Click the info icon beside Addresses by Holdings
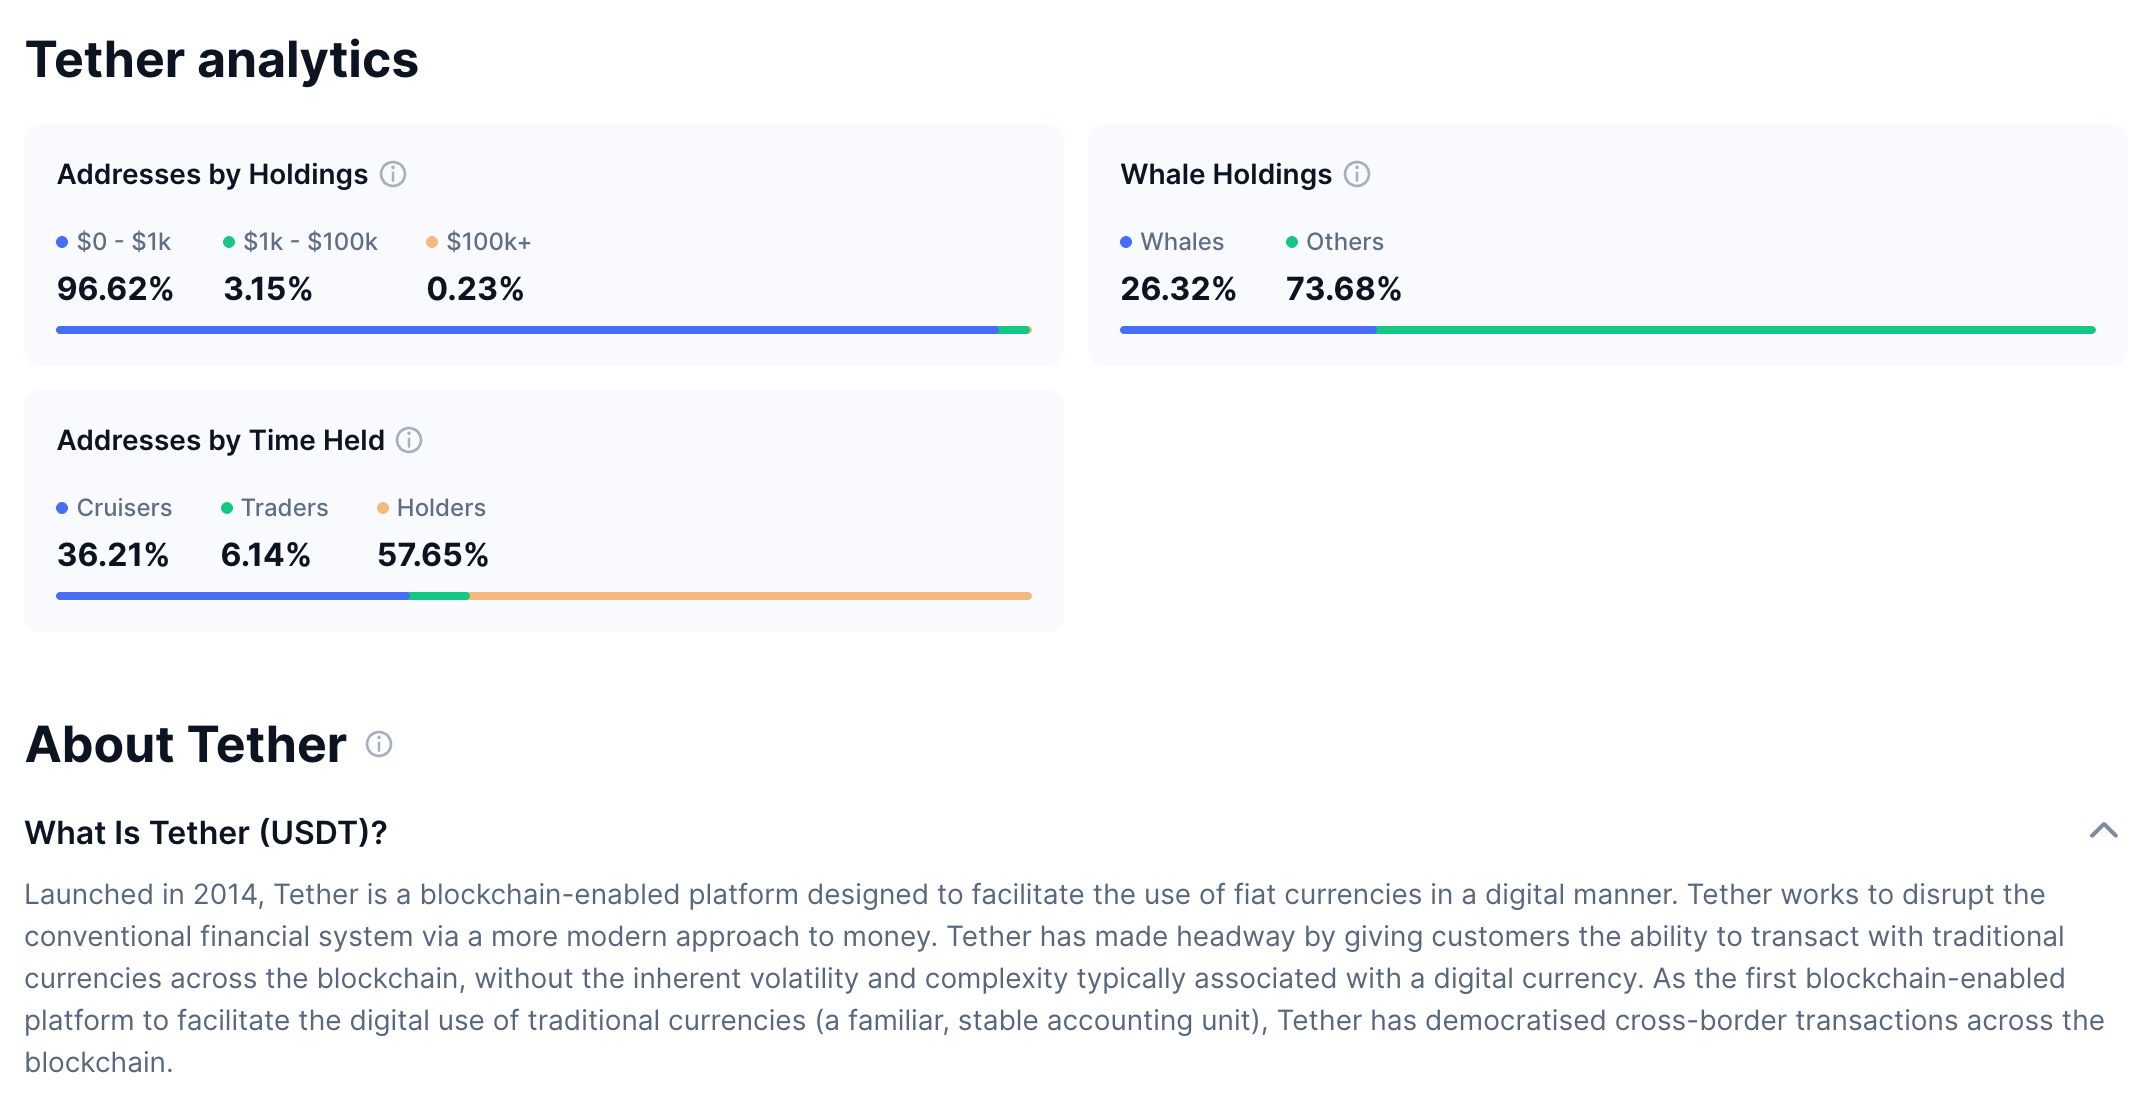Screen dimensions: 2148x1112 pyautogui.click(x=395, y=174)
